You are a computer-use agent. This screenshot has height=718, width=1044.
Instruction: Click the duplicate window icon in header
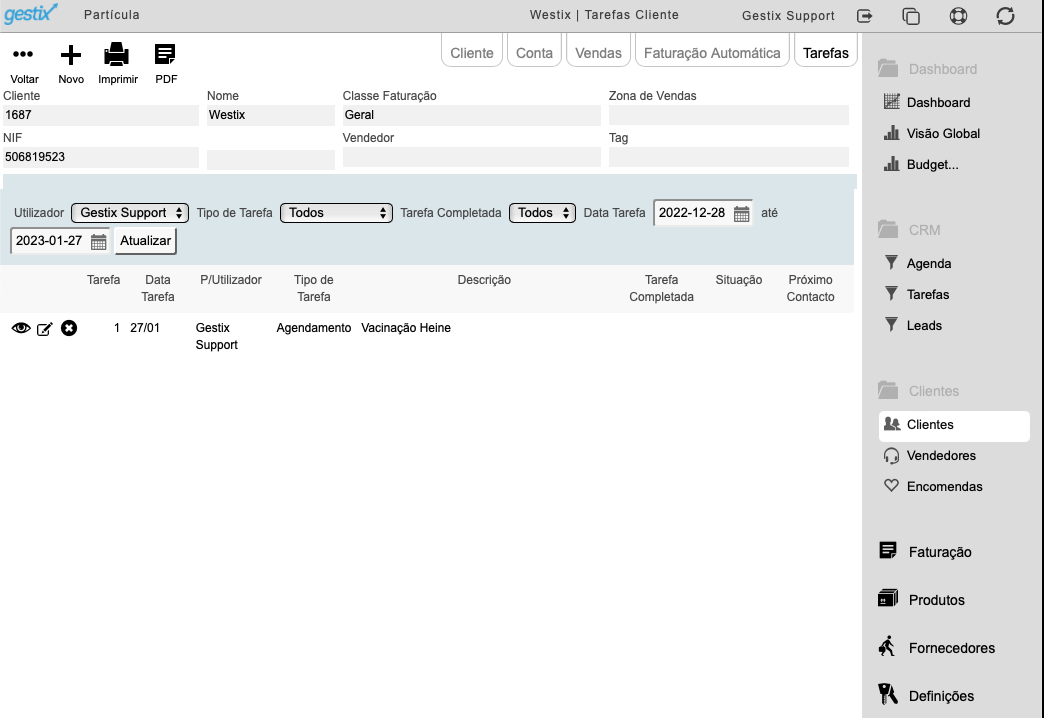911,16
